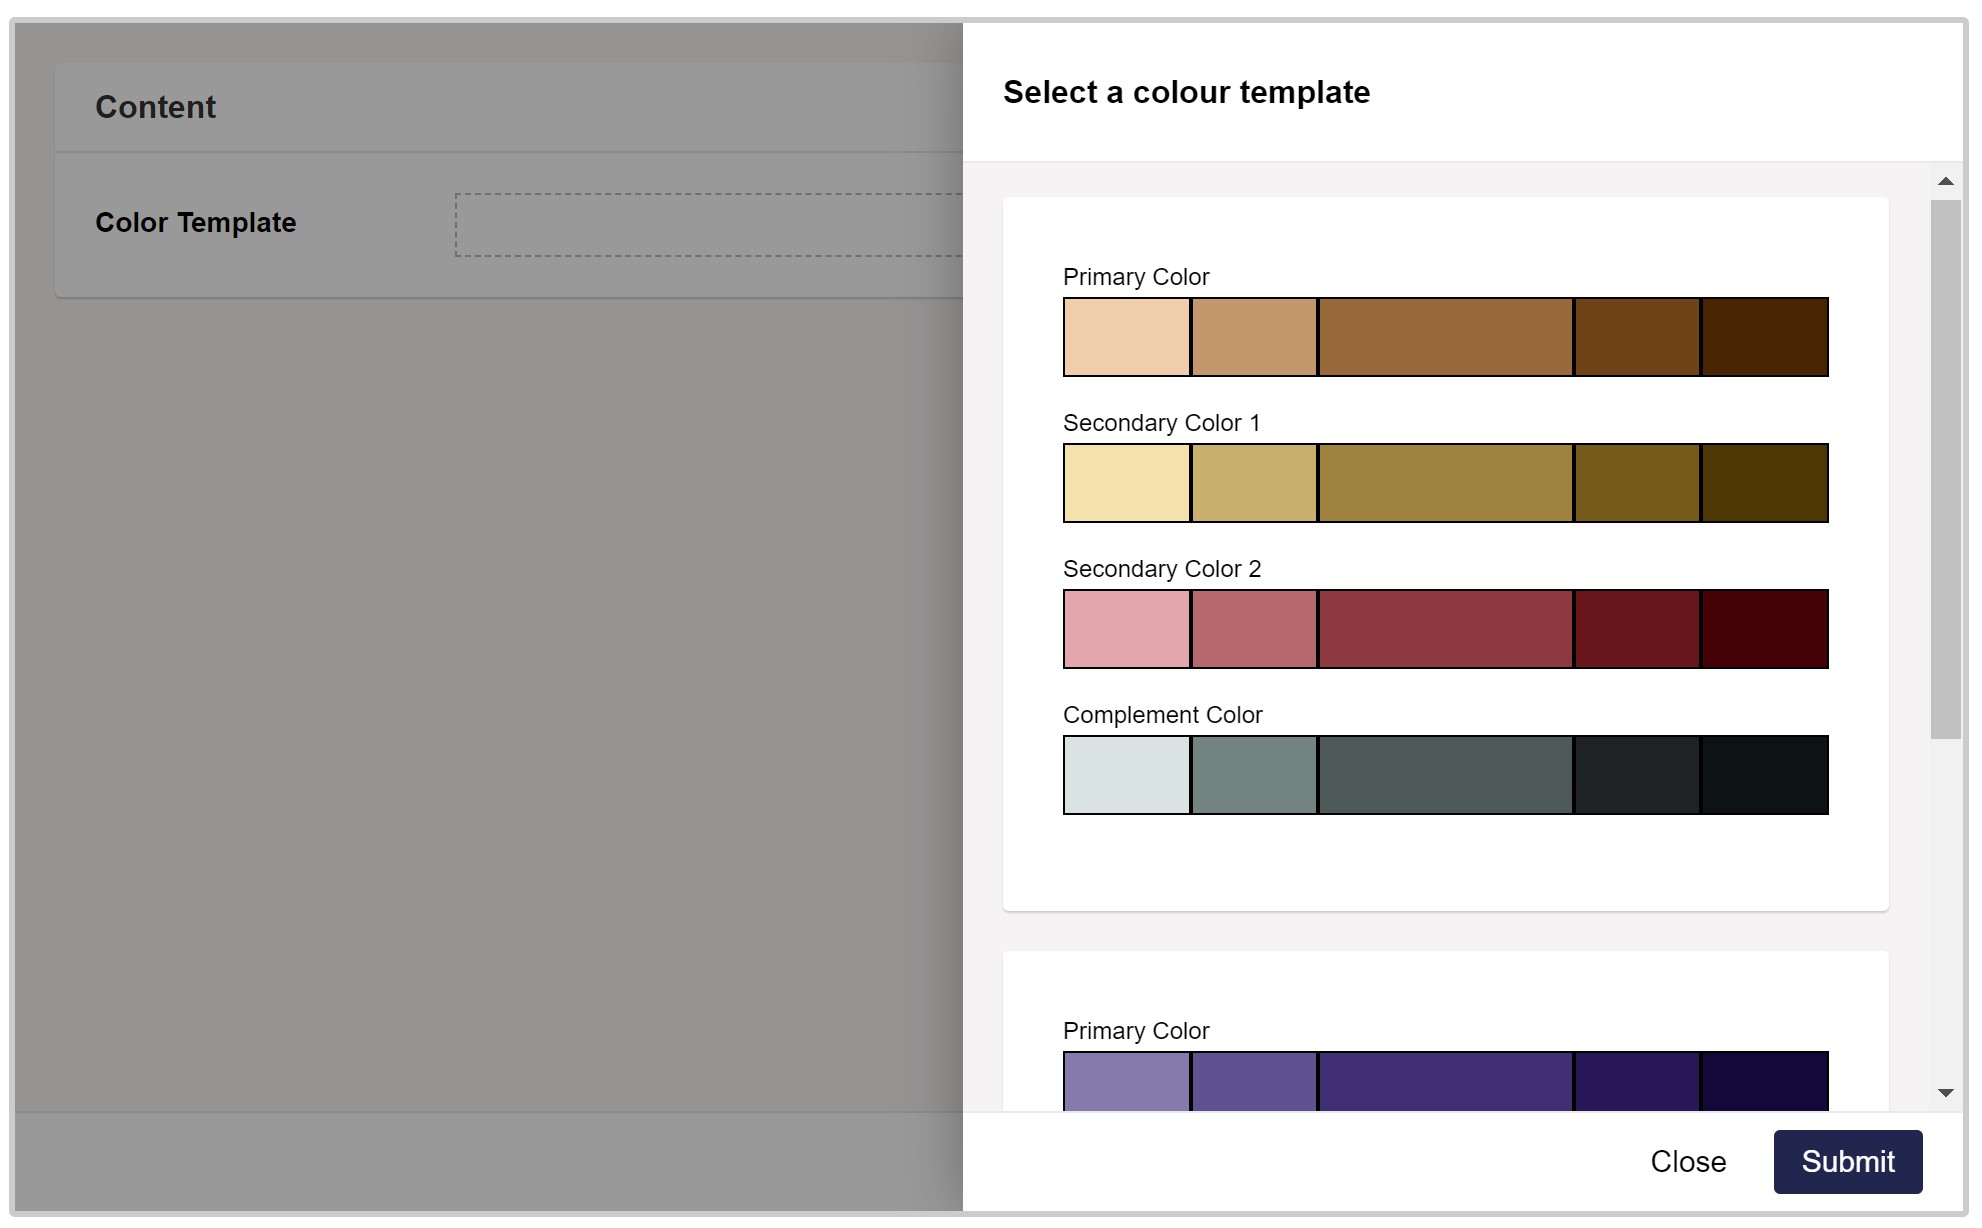Click the 'Primary Color' label in first template
1982x1228 pixels.
pyautogui.click(x=1136, y=277)
